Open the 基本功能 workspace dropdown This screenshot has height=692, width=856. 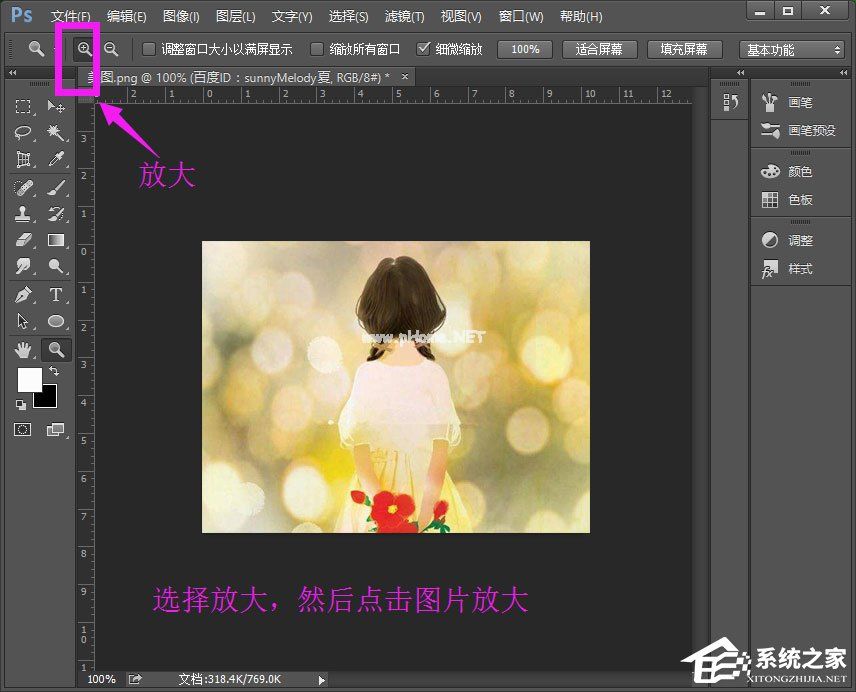[791, 48]
